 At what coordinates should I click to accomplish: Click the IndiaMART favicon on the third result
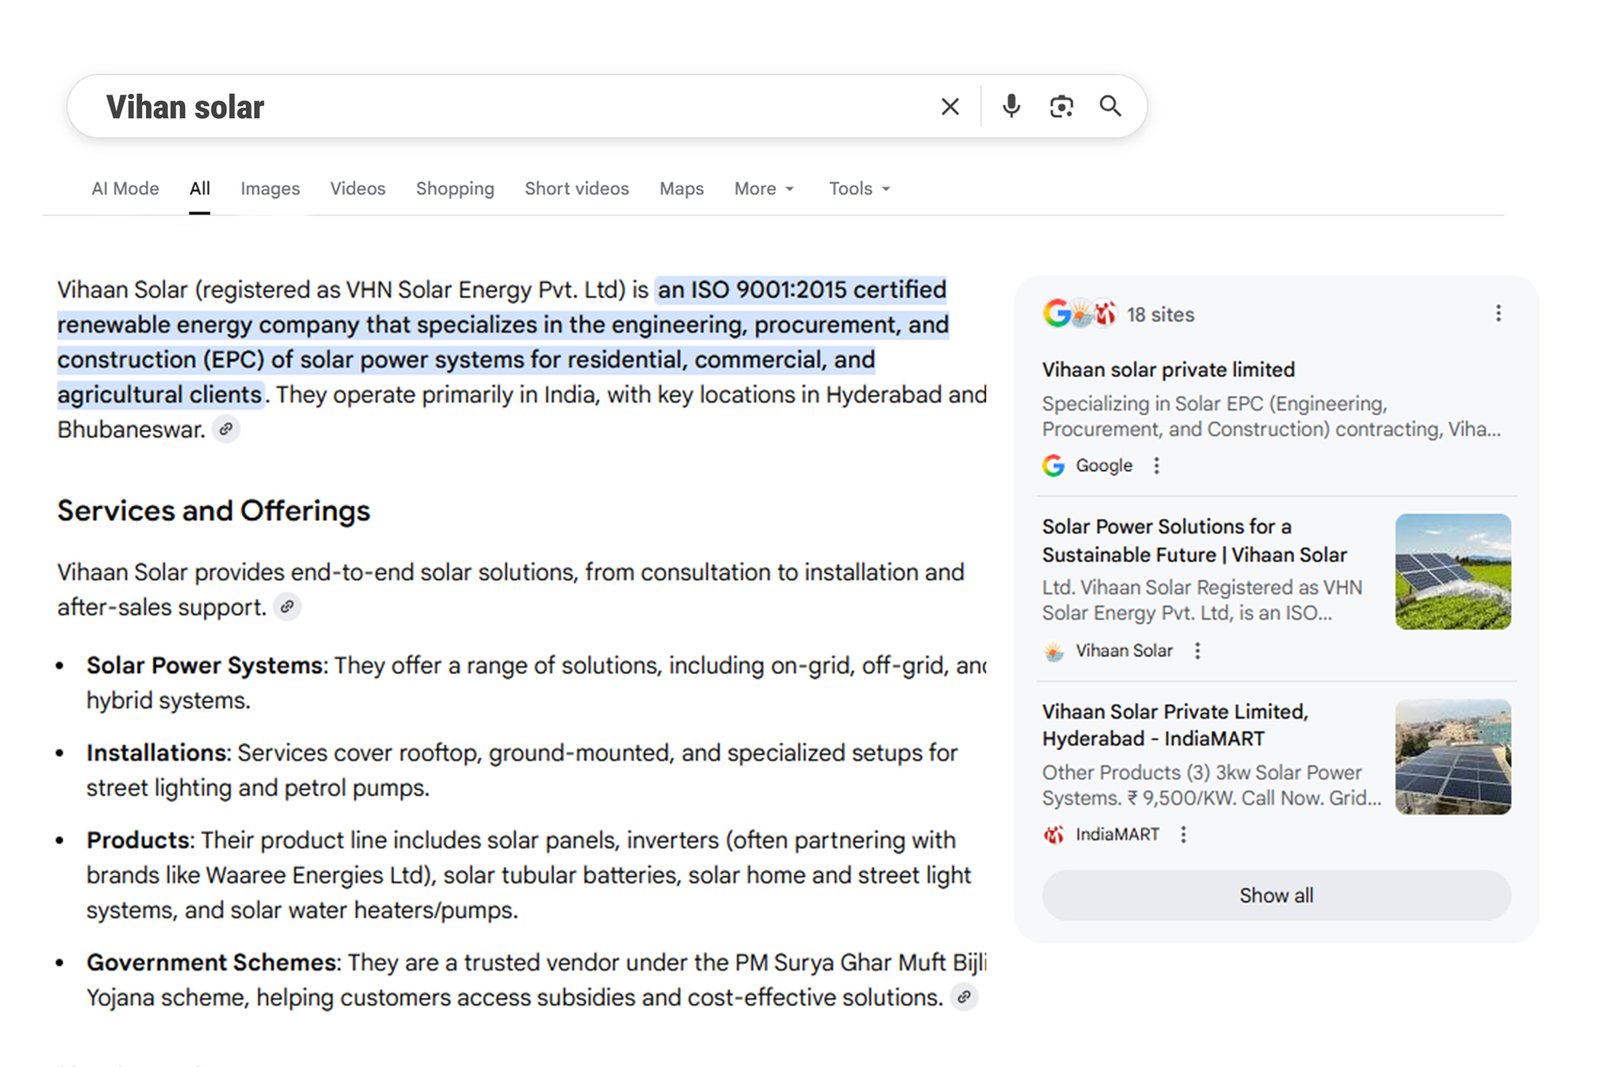point(1053,833)
